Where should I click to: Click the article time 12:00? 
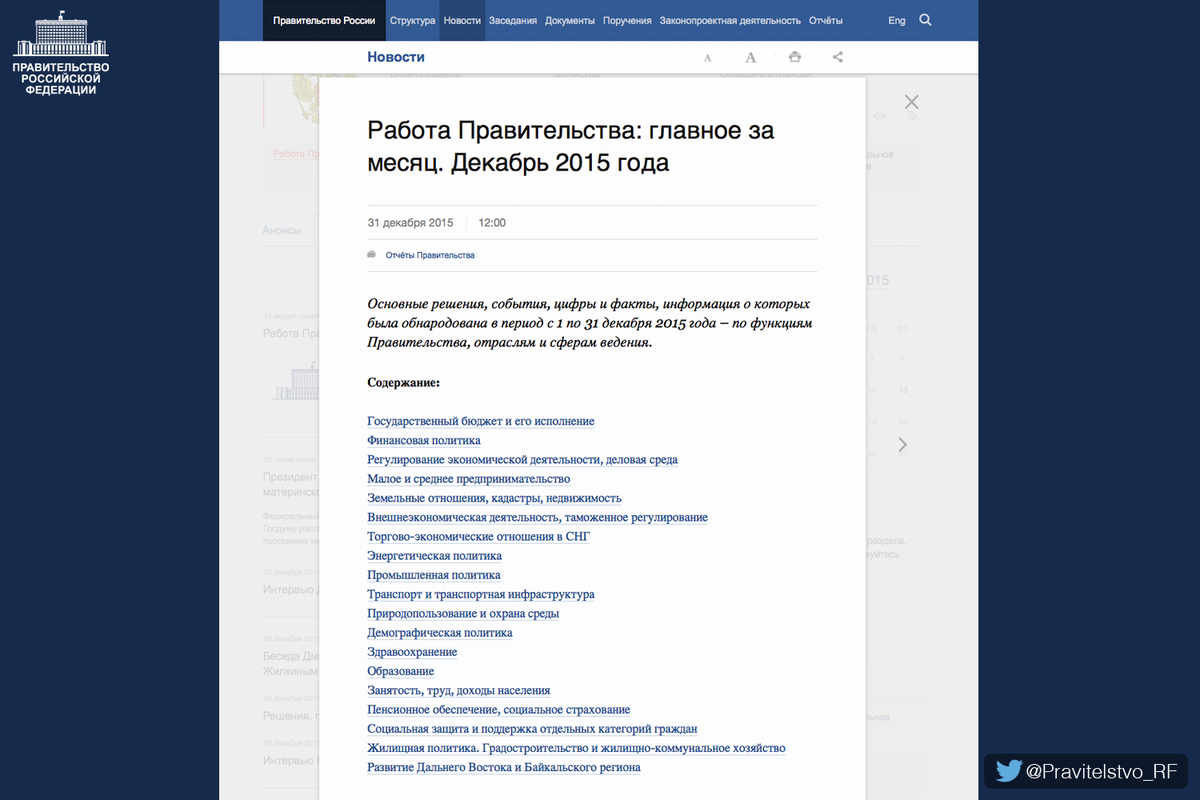(492, 223)
